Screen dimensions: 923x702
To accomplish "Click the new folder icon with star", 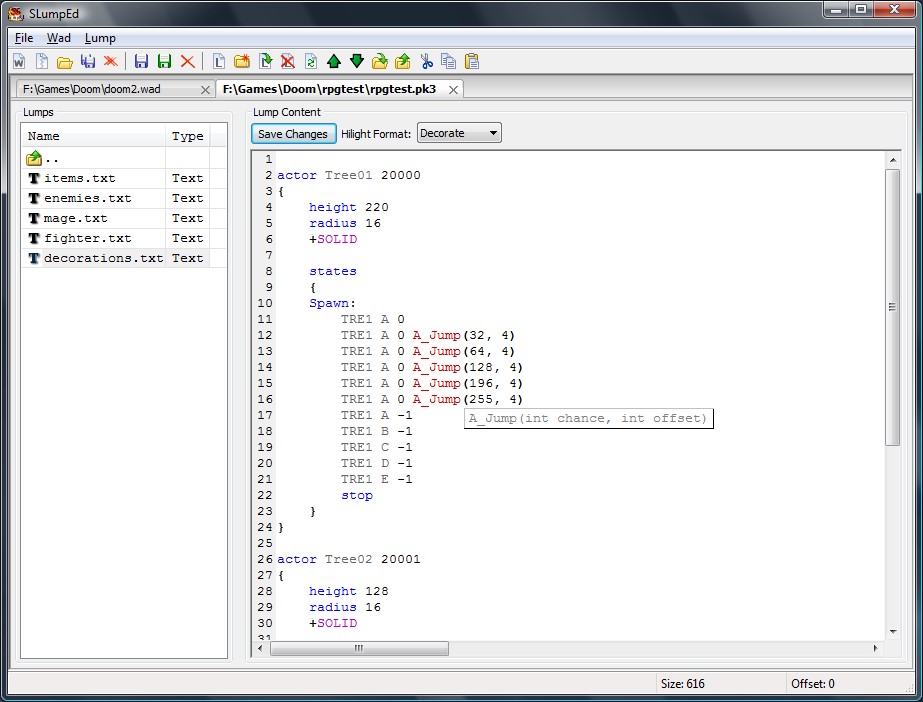I will pos(243,61).
